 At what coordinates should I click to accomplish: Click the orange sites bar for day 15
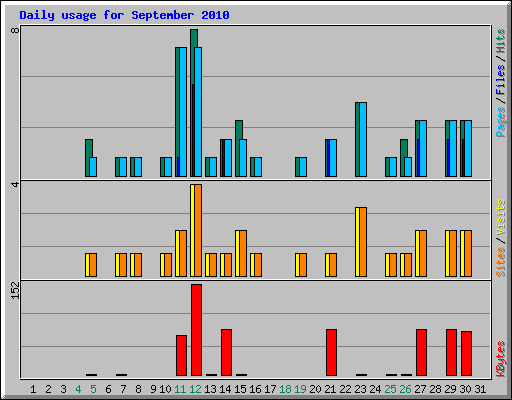[243, 253]
